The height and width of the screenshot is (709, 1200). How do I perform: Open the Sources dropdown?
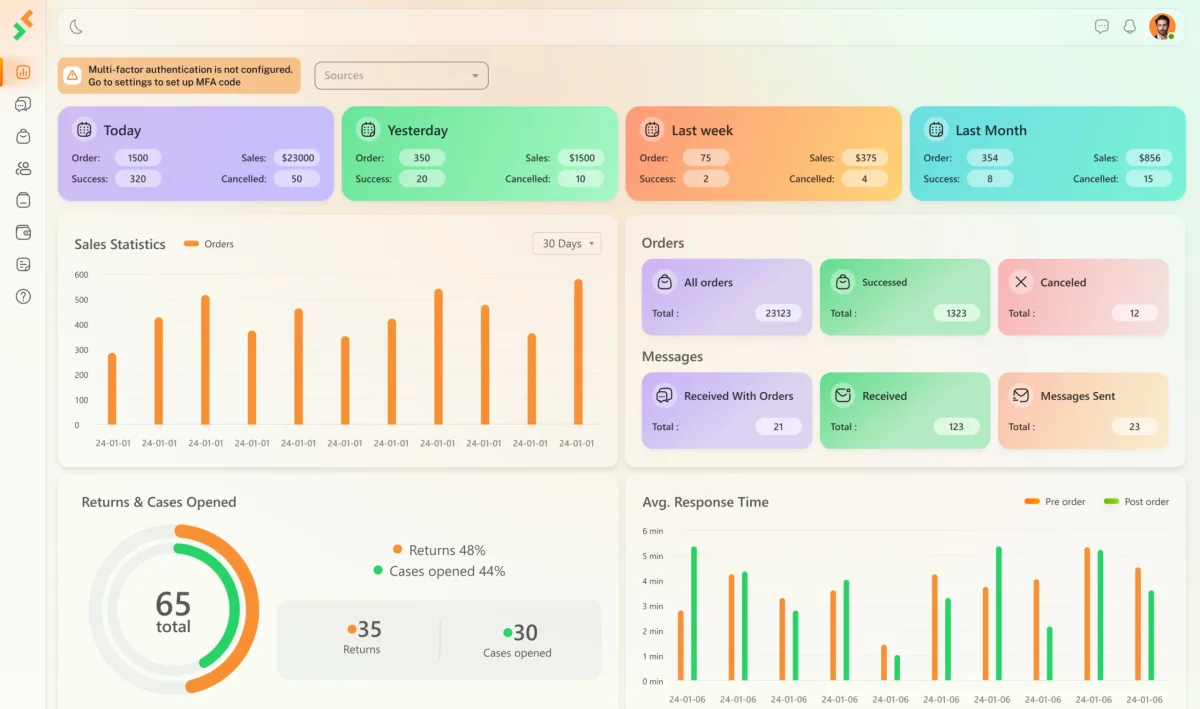(x=401, y=76)
